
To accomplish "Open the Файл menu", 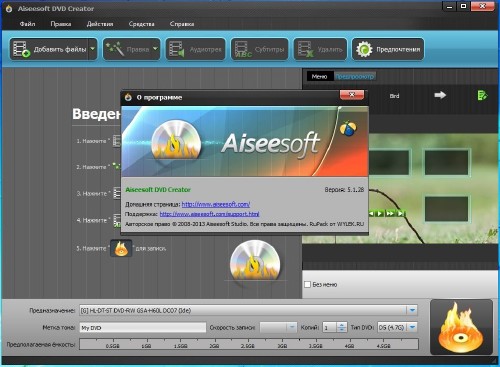I will pyautogui.click(x=27, y=24).
